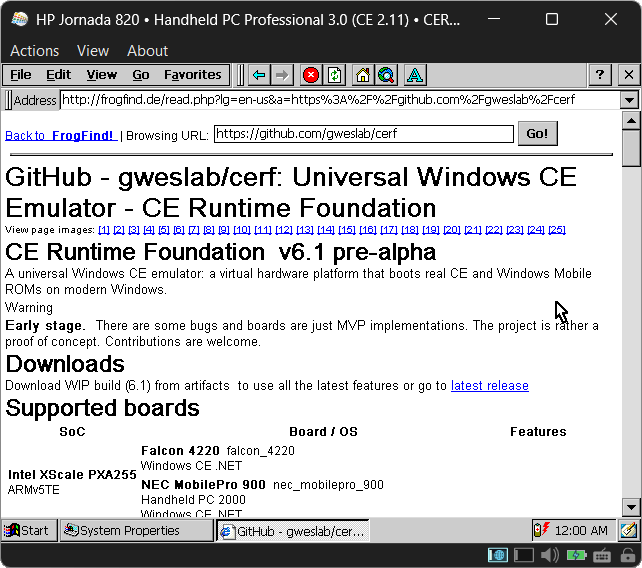Select the GitHub - gweslab/cer... taskbar button
Screen dimensions: 642x568
292,531
